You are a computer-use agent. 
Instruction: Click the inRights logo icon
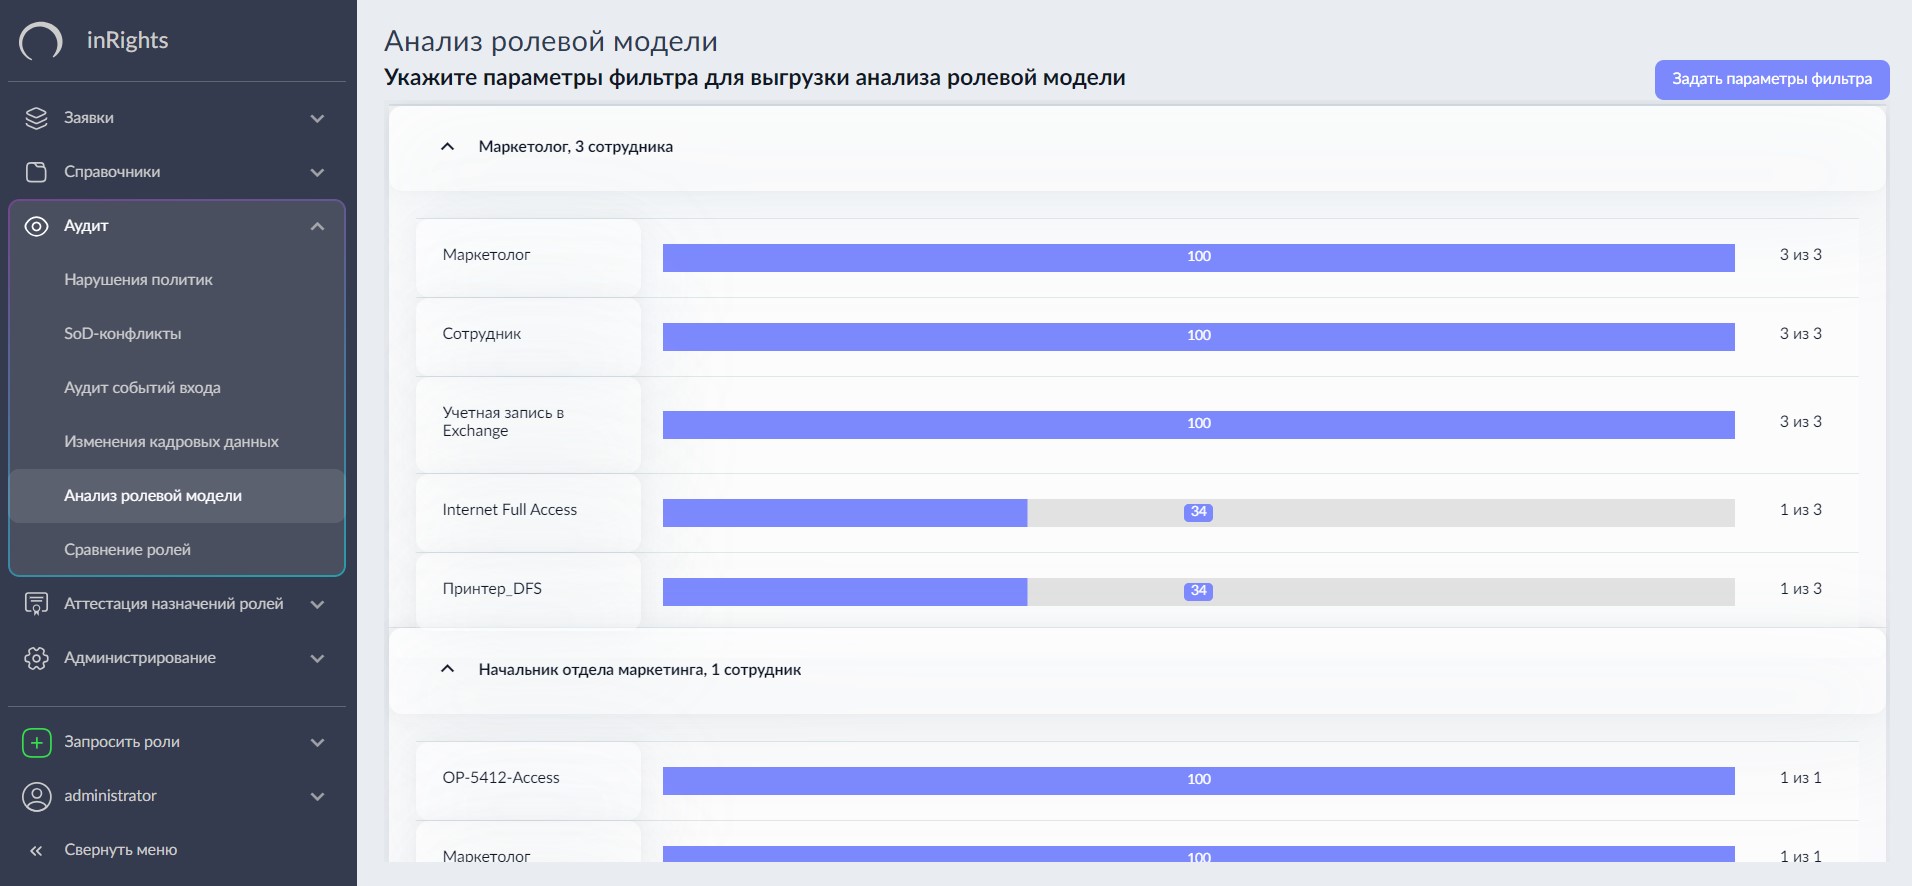pyautogui.click(x=41, y=41)
